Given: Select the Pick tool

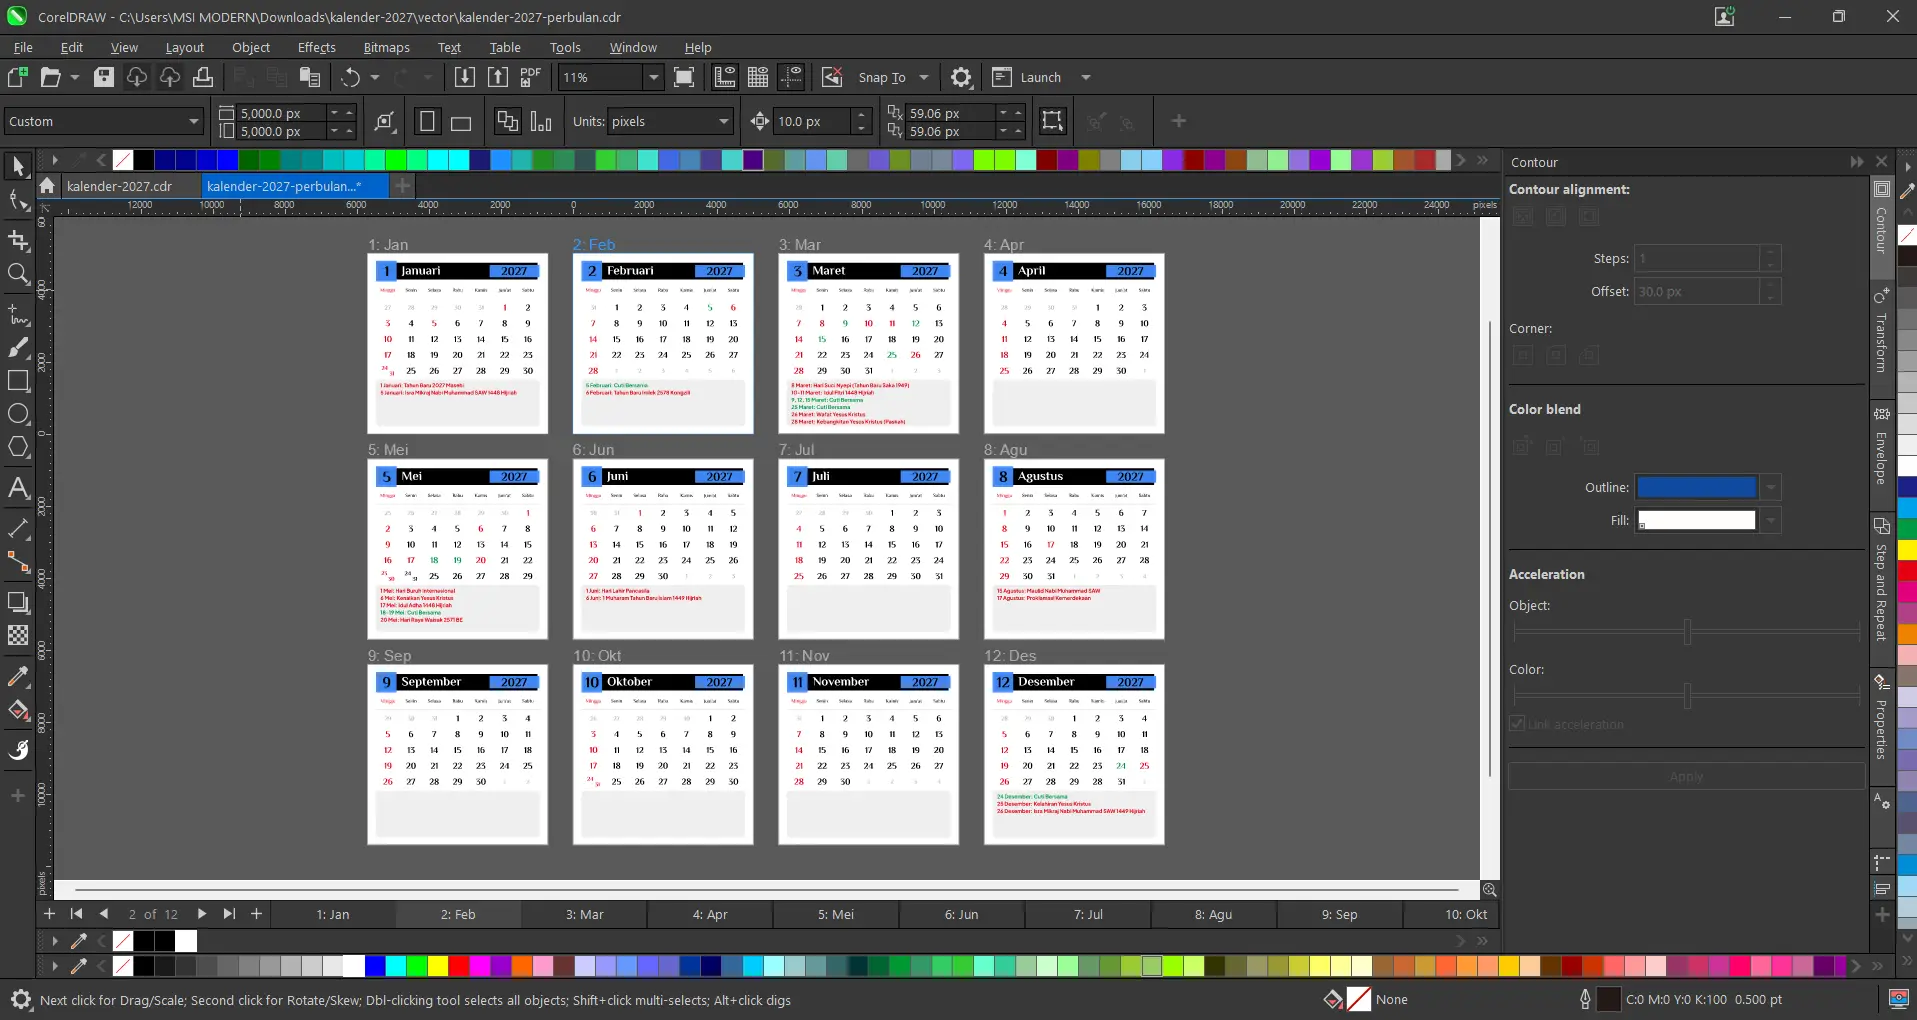Looking at the screenshot, I should pos(18,166).
